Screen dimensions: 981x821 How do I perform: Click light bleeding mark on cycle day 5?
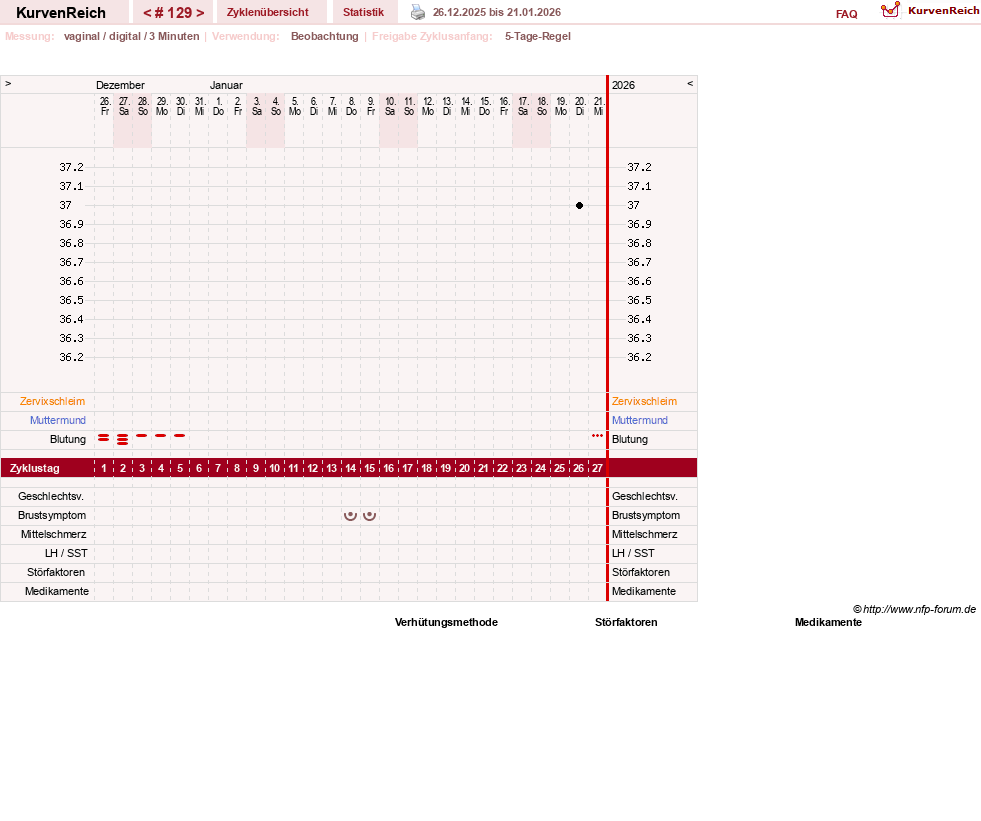(x=180, y=435)
